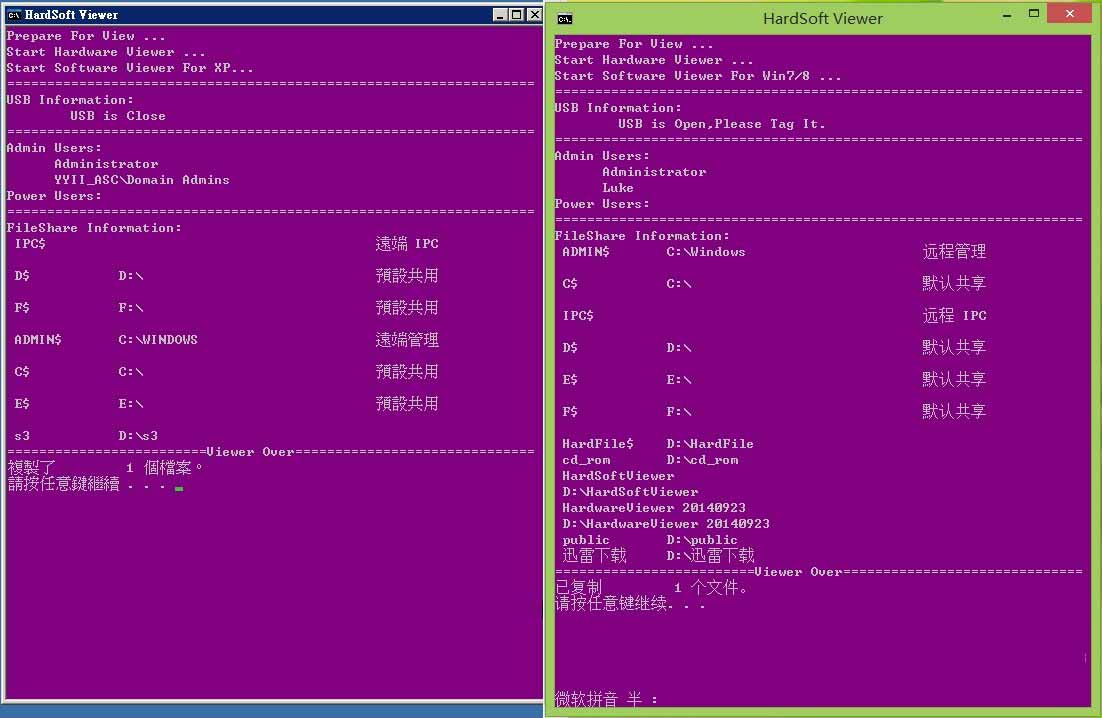The width and height of the screenshot is (1102, 718).
Task: Click the left window's HardSoft Viewer title text
Action: coord(70,14)
